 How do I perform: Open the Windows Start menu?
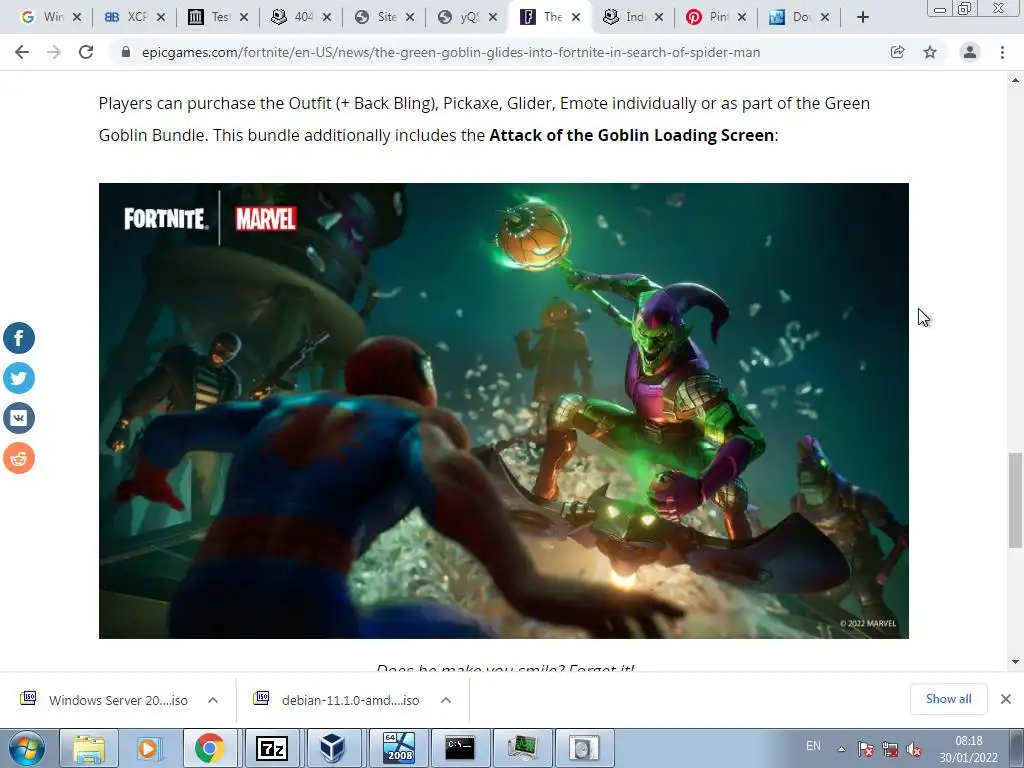[27, 748]
